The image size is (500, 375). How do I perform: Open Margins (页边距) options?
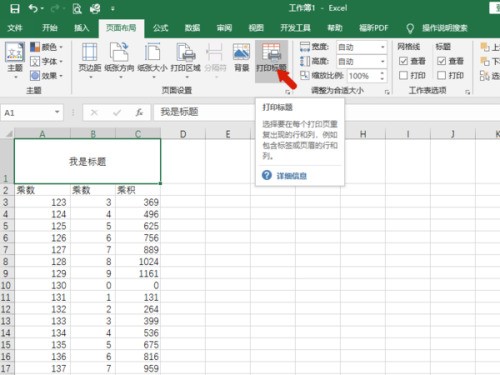click(90, 60)
